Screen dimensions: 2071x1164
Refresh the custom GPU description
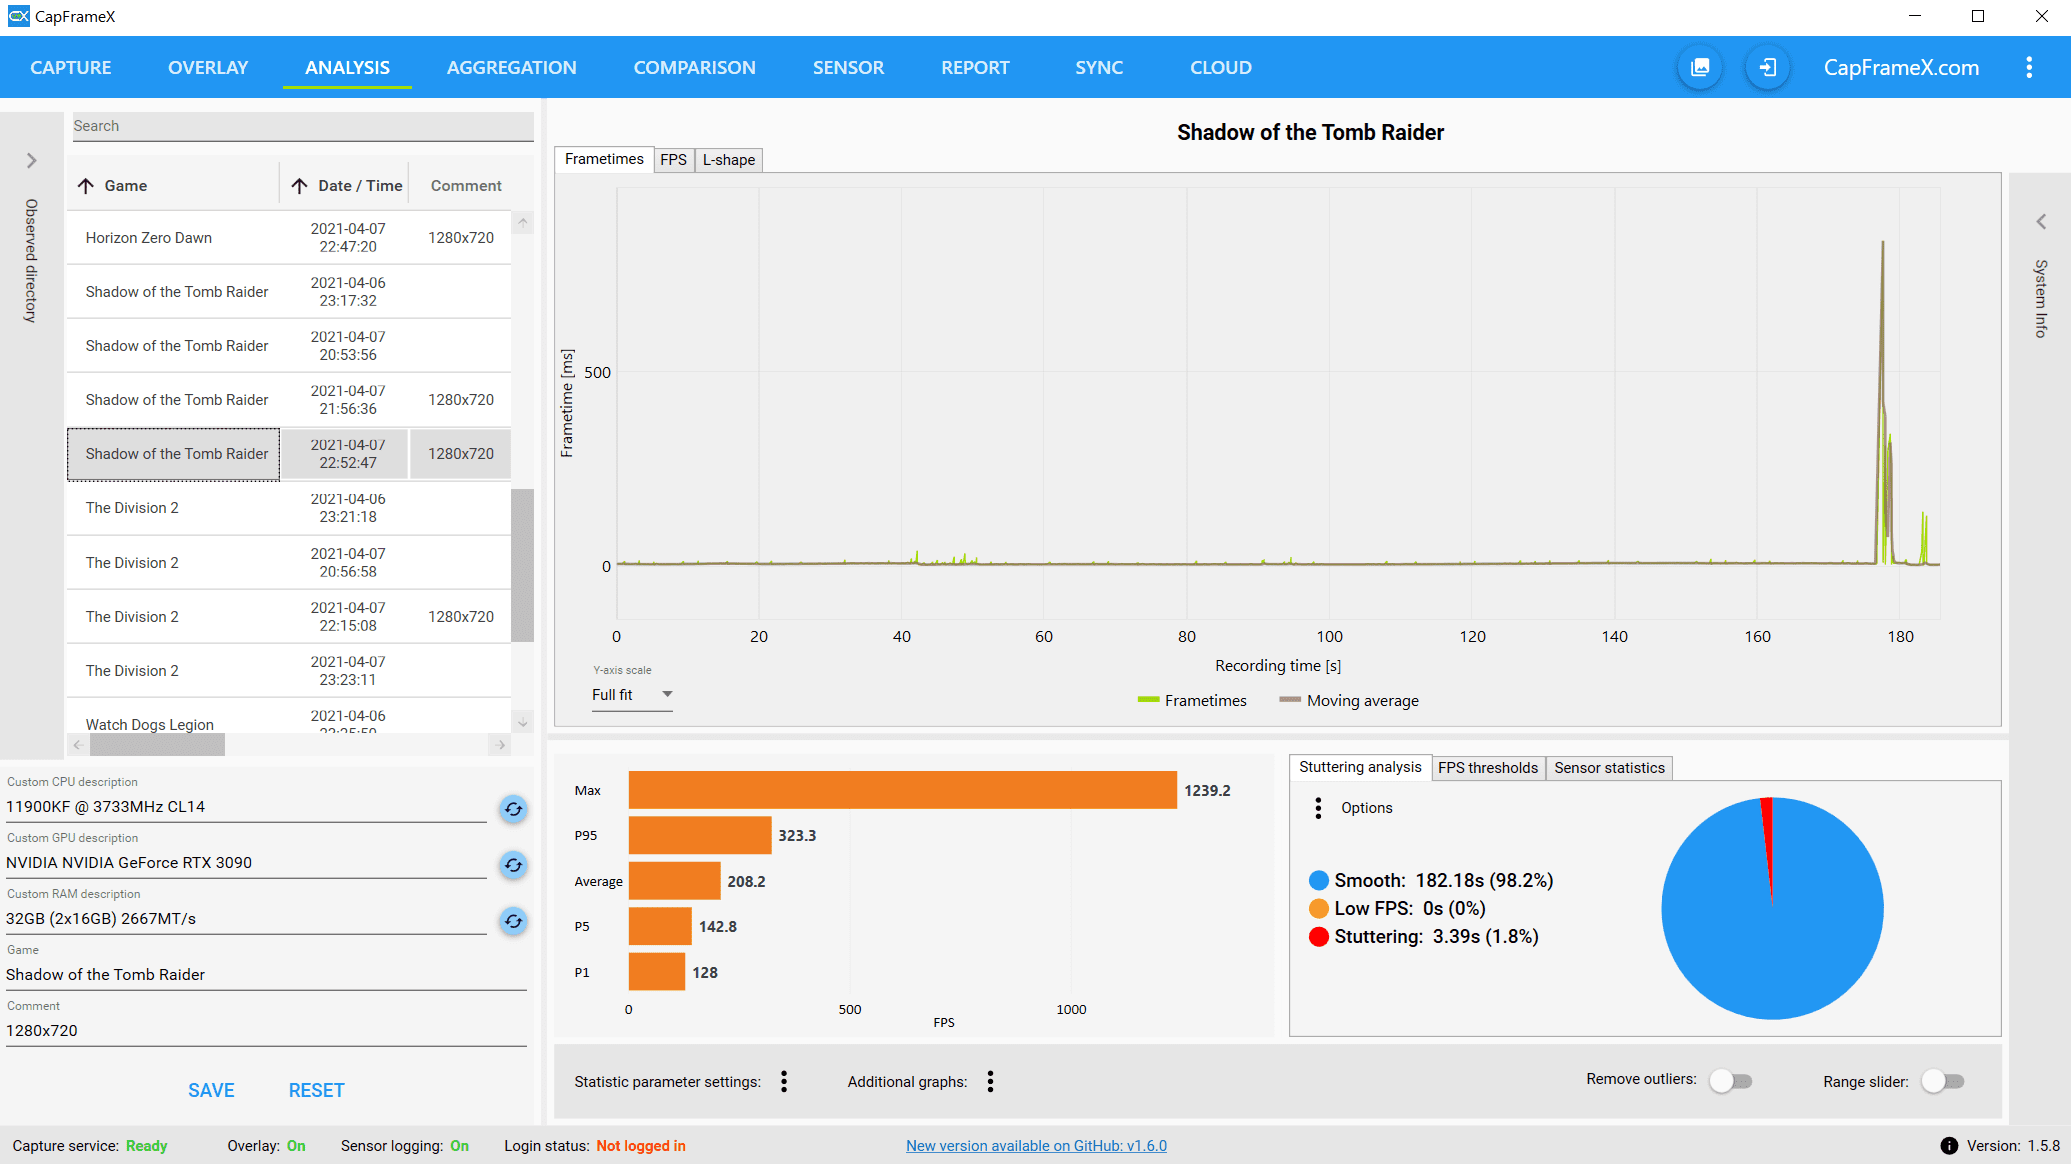coord(513,865)
